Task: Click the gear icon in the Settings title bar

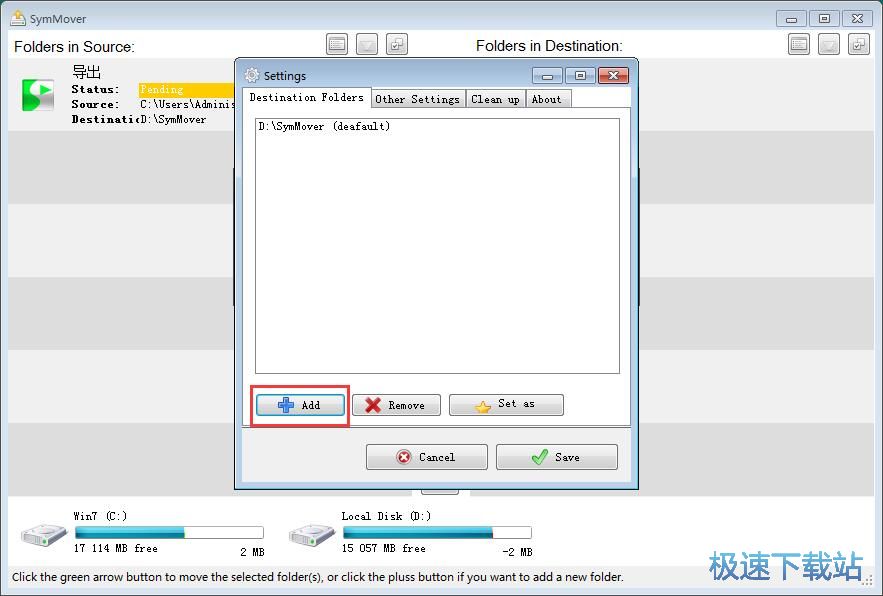Action: tap(252, 75)
